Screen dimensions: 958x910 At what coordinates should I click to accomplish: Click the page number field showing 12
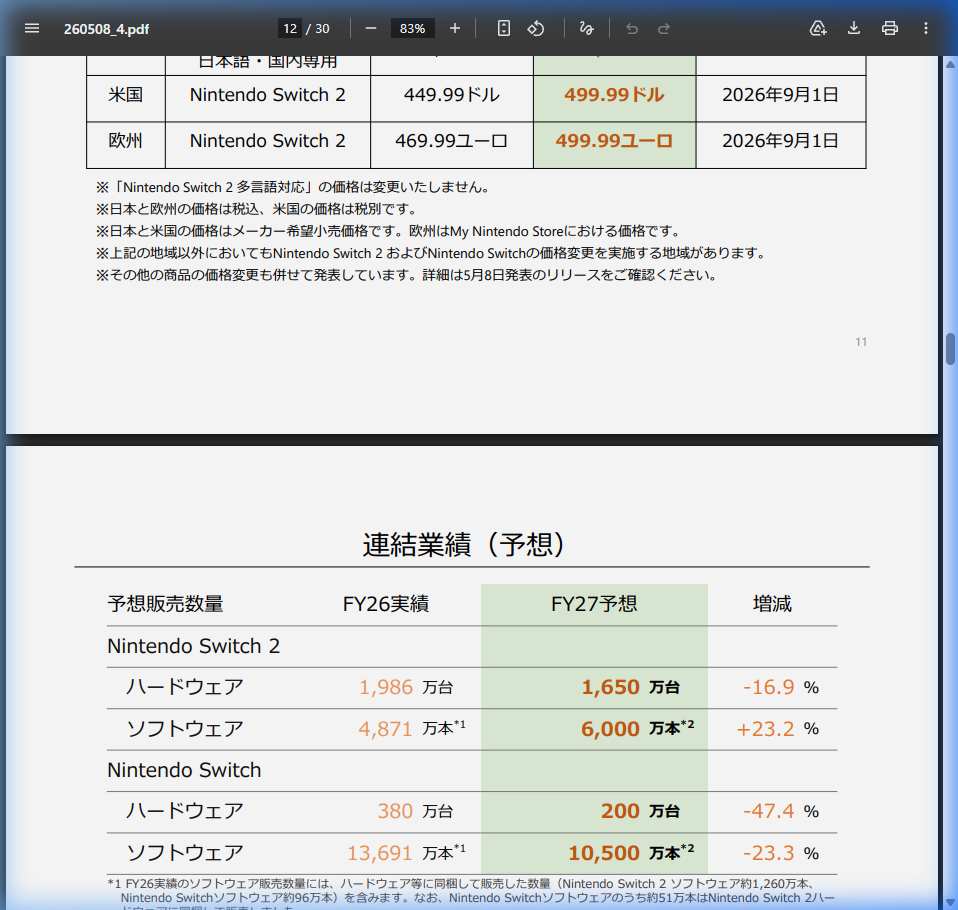coord(290,29)
